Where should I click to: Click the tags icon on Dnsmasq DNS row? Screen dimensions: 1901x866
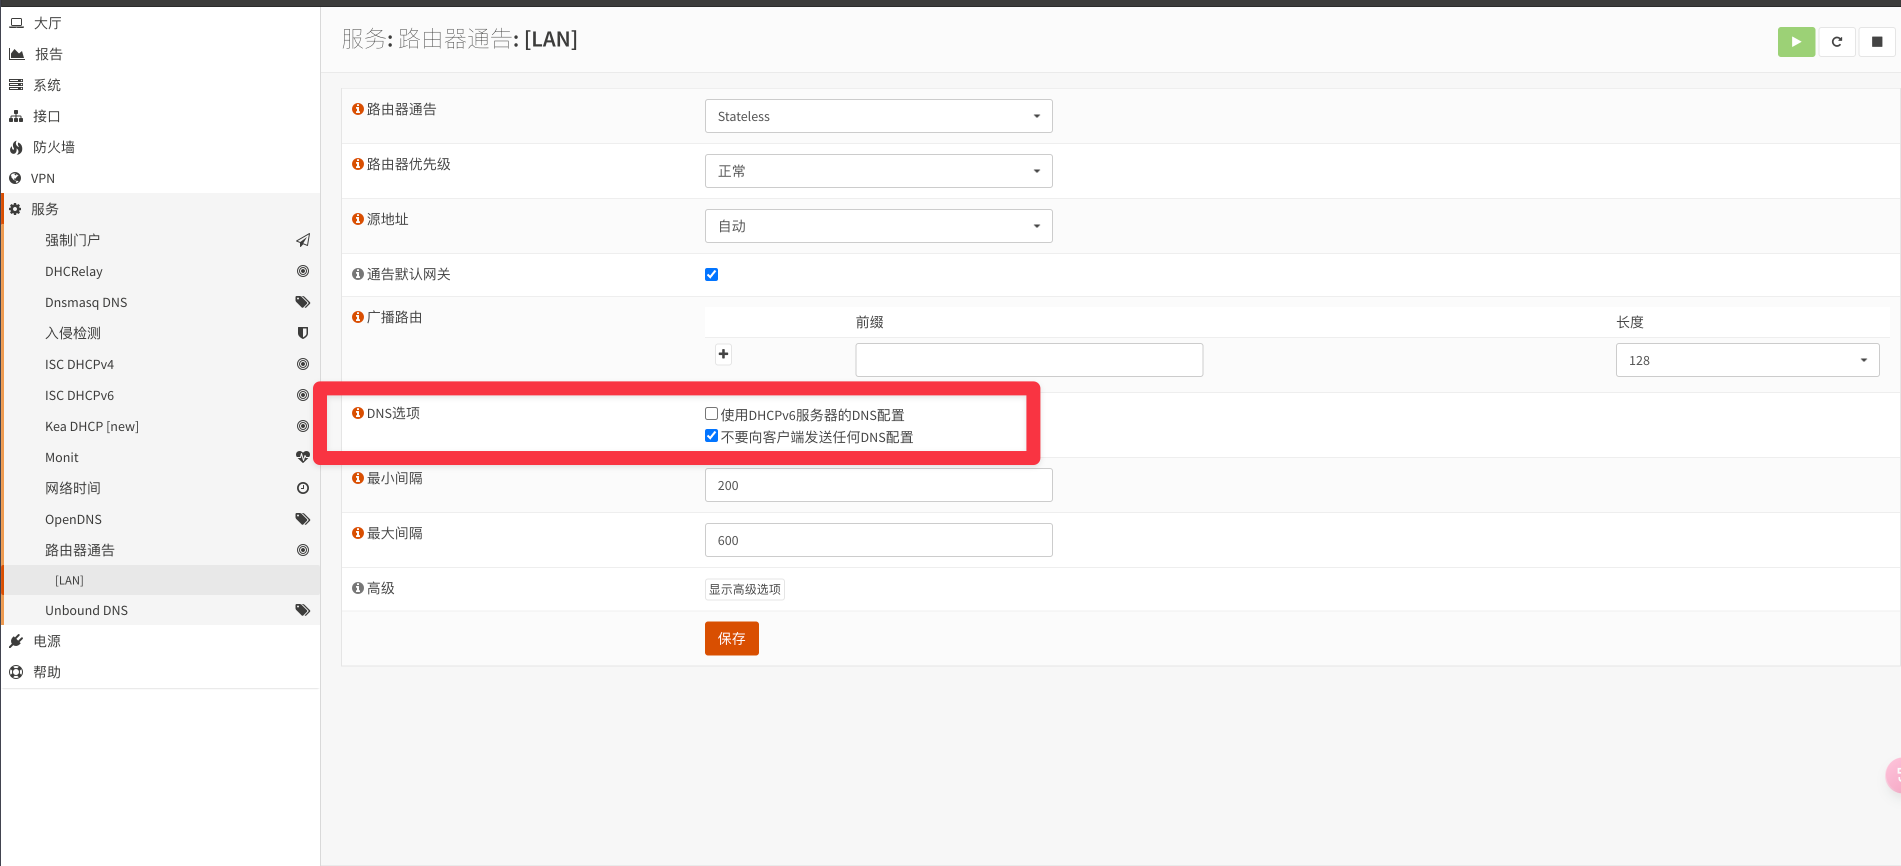[x=303, y=302]
